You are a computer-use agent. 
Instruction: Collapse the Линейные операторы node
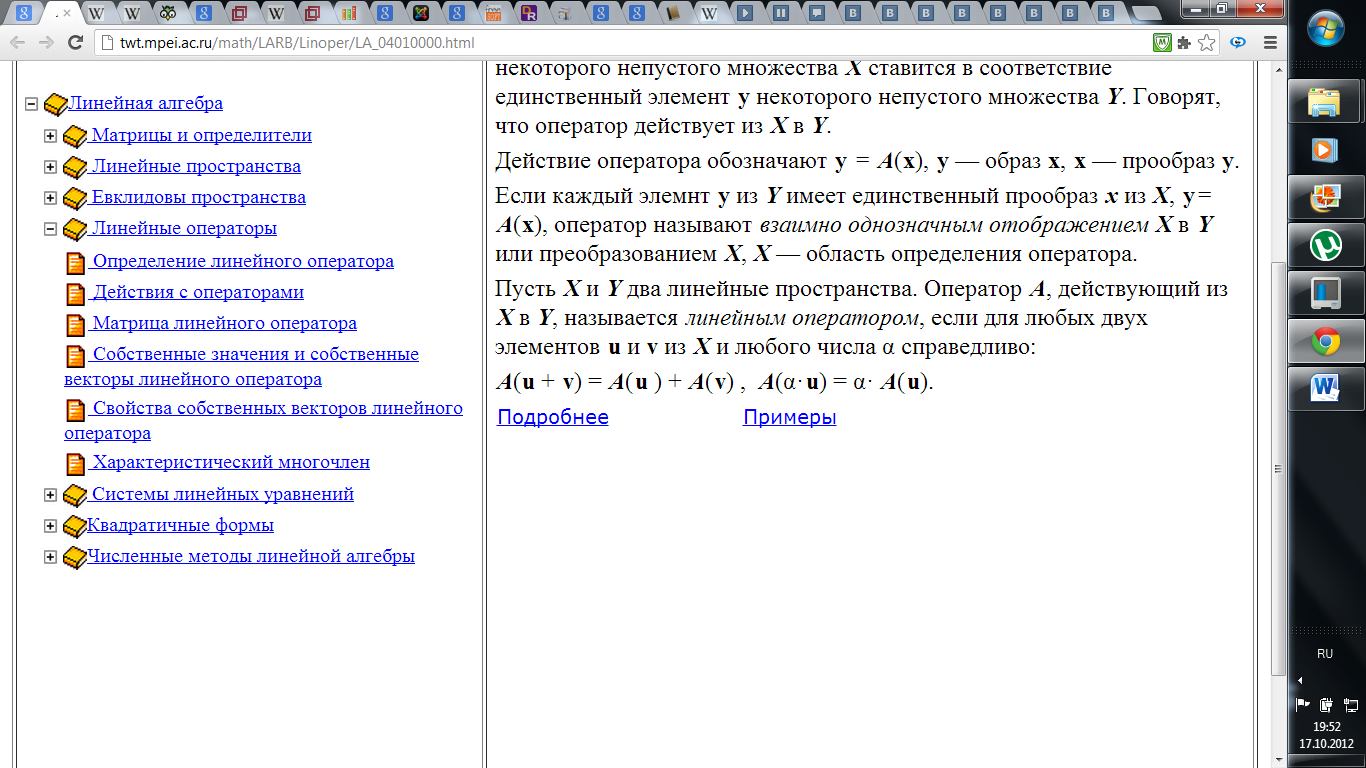coord(50,229)
